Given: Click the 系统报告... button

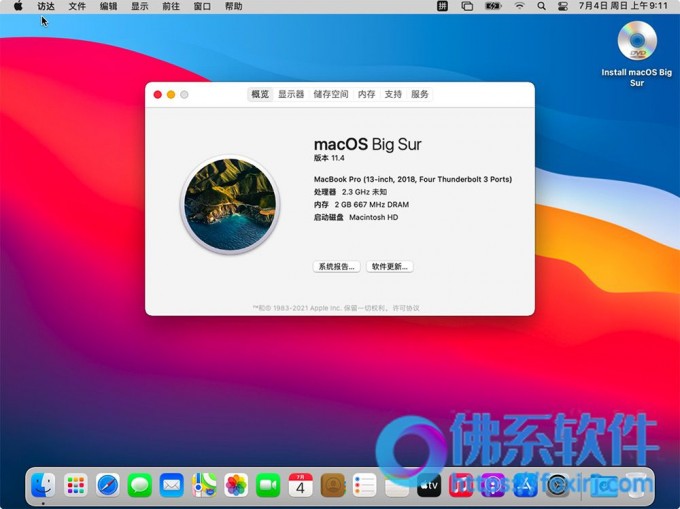Looking at the screenshot, I should coord(337,267).
